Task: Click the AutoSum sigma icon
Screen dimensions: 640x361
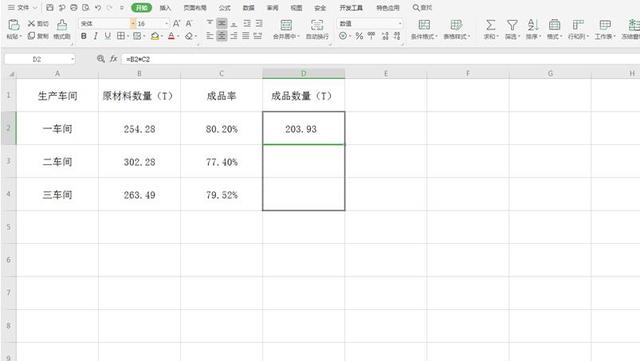Action: tap(490, 25)
